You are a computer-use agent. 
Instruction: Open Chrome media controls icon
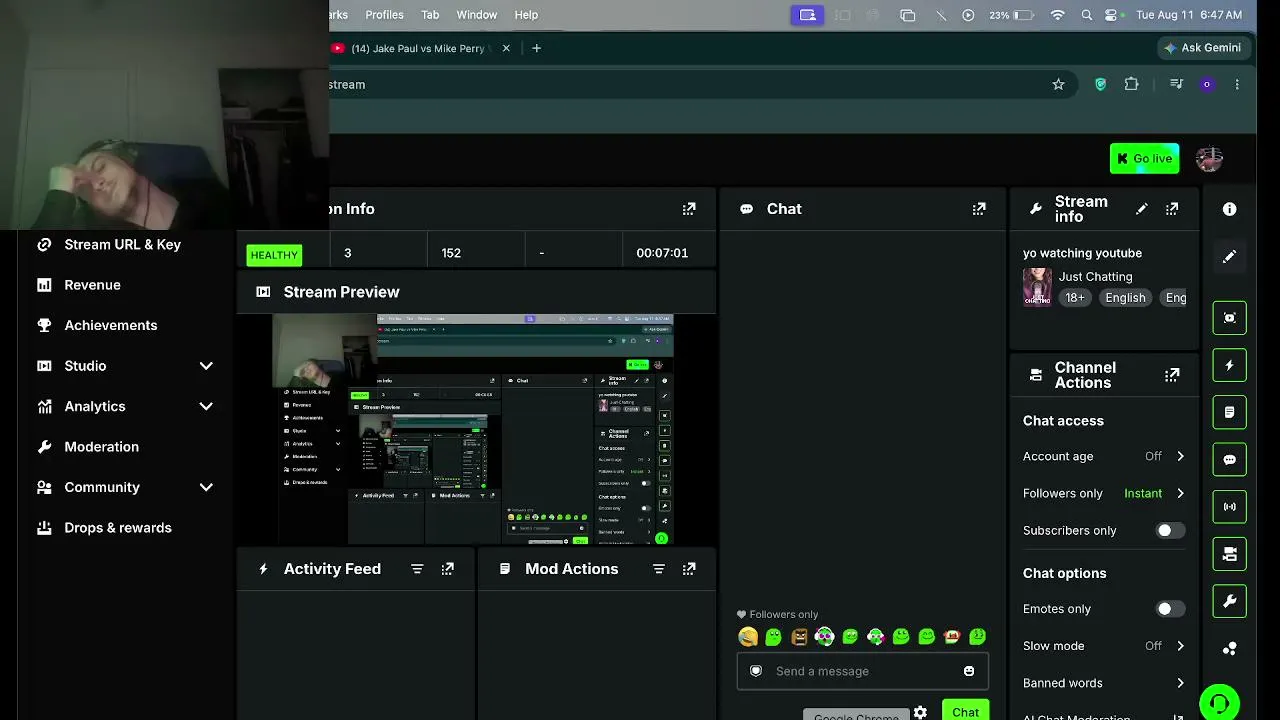coord(1176,85)
